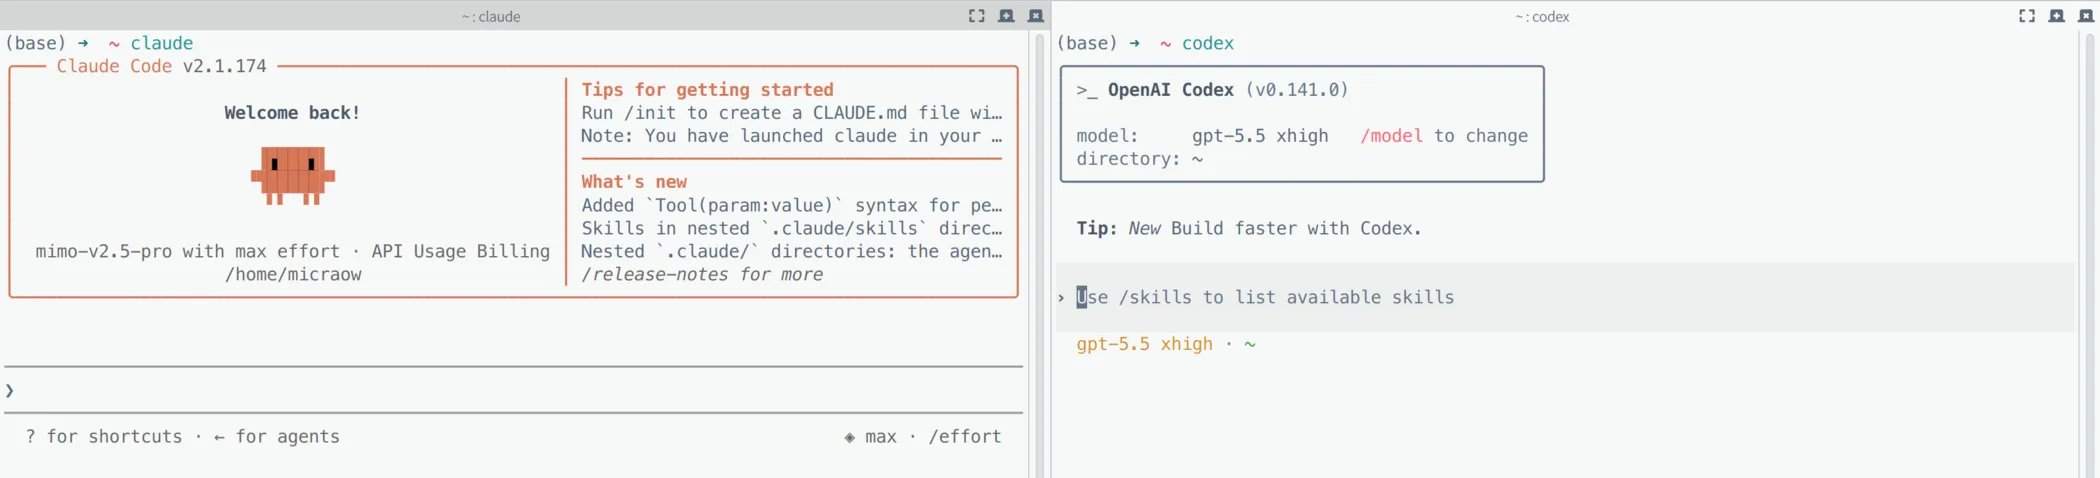This screenshot has width=2100, height=478.
Task: Click 'Run /init to create a CLAUDE.md' tip
Action: click(791, 112)
